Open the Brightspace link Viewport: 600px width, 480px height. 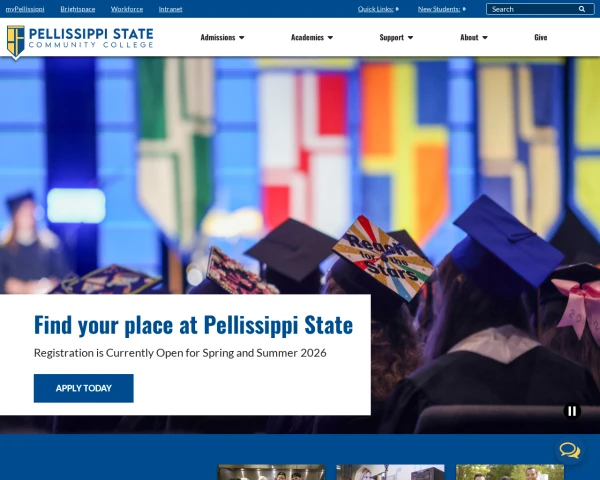[x=78, y=9]
